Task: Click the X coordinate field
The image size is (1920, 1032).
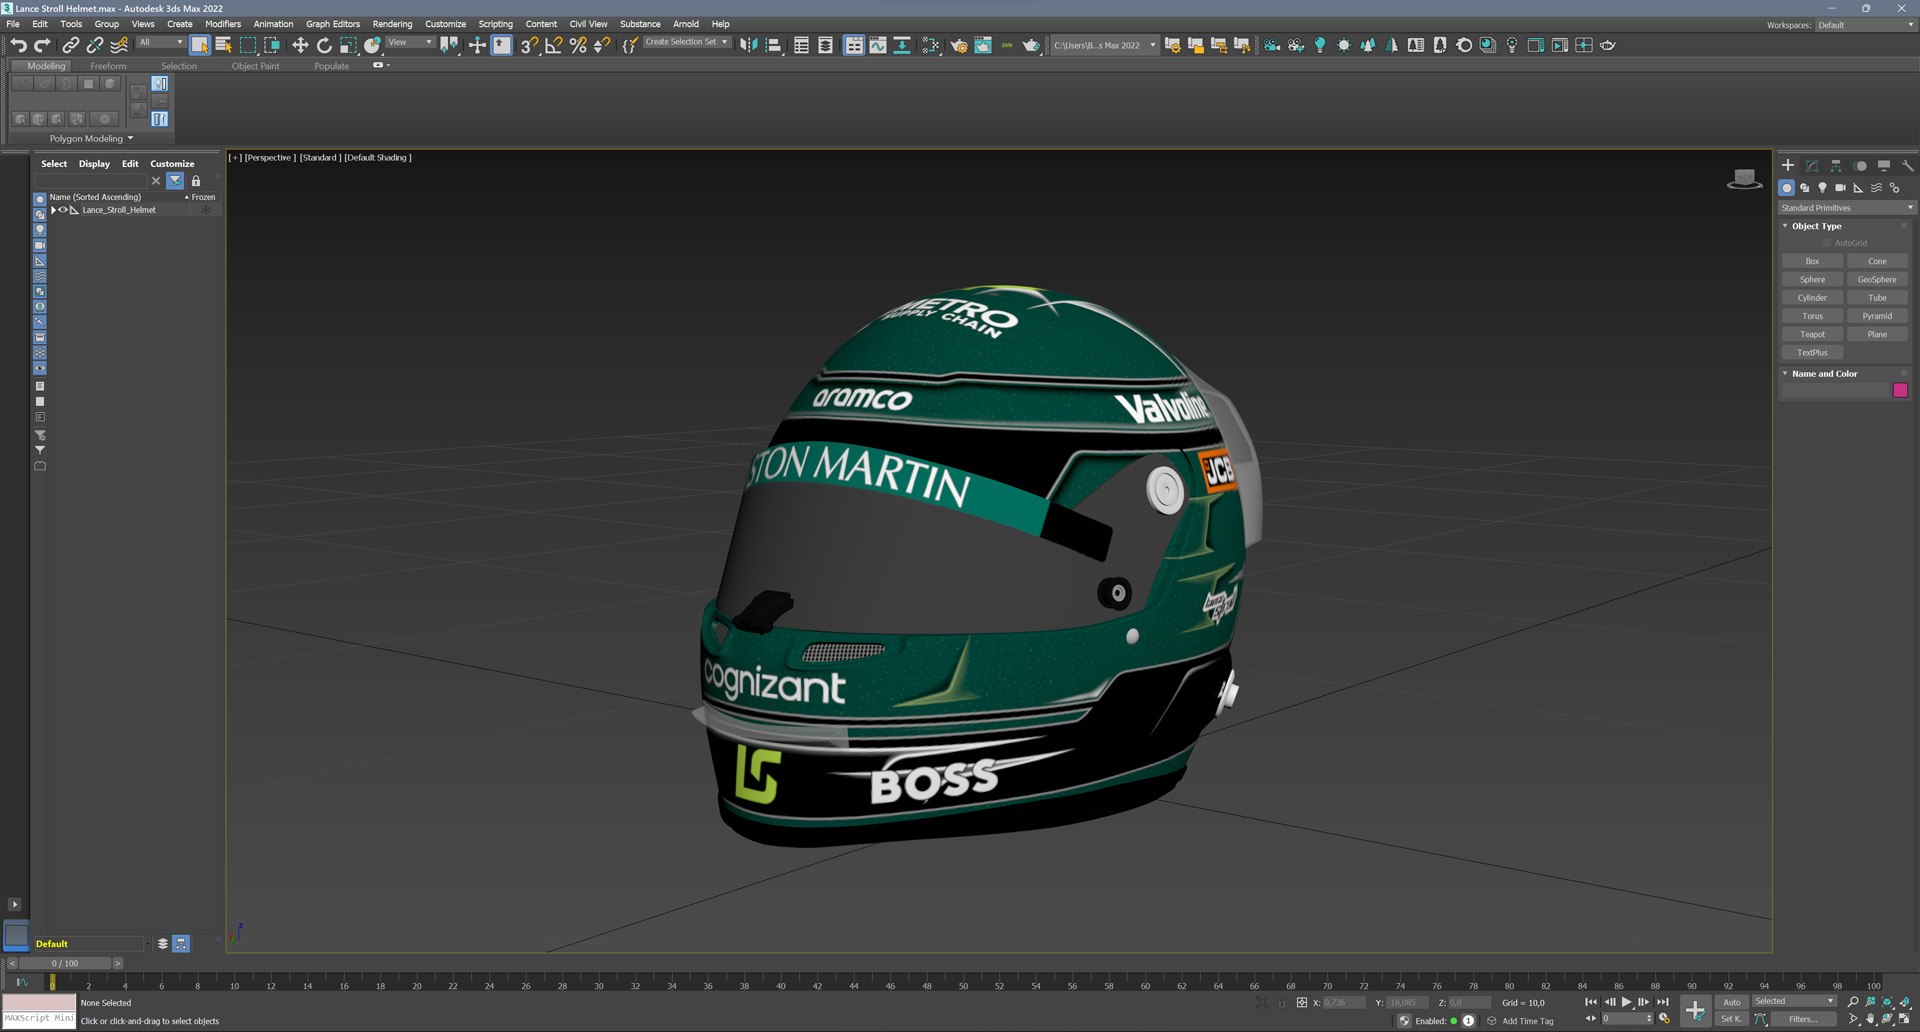Action: pos(1343,1002)
